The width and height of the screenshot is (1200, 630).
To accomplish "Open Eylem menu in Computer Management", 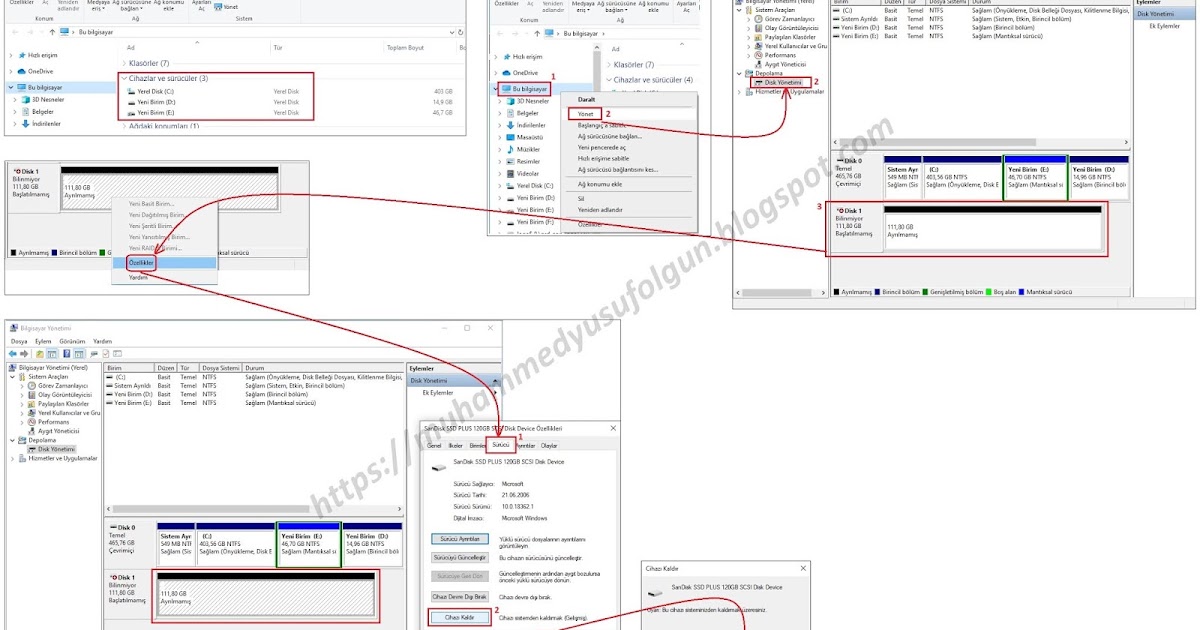I will [x=41, y=341].
